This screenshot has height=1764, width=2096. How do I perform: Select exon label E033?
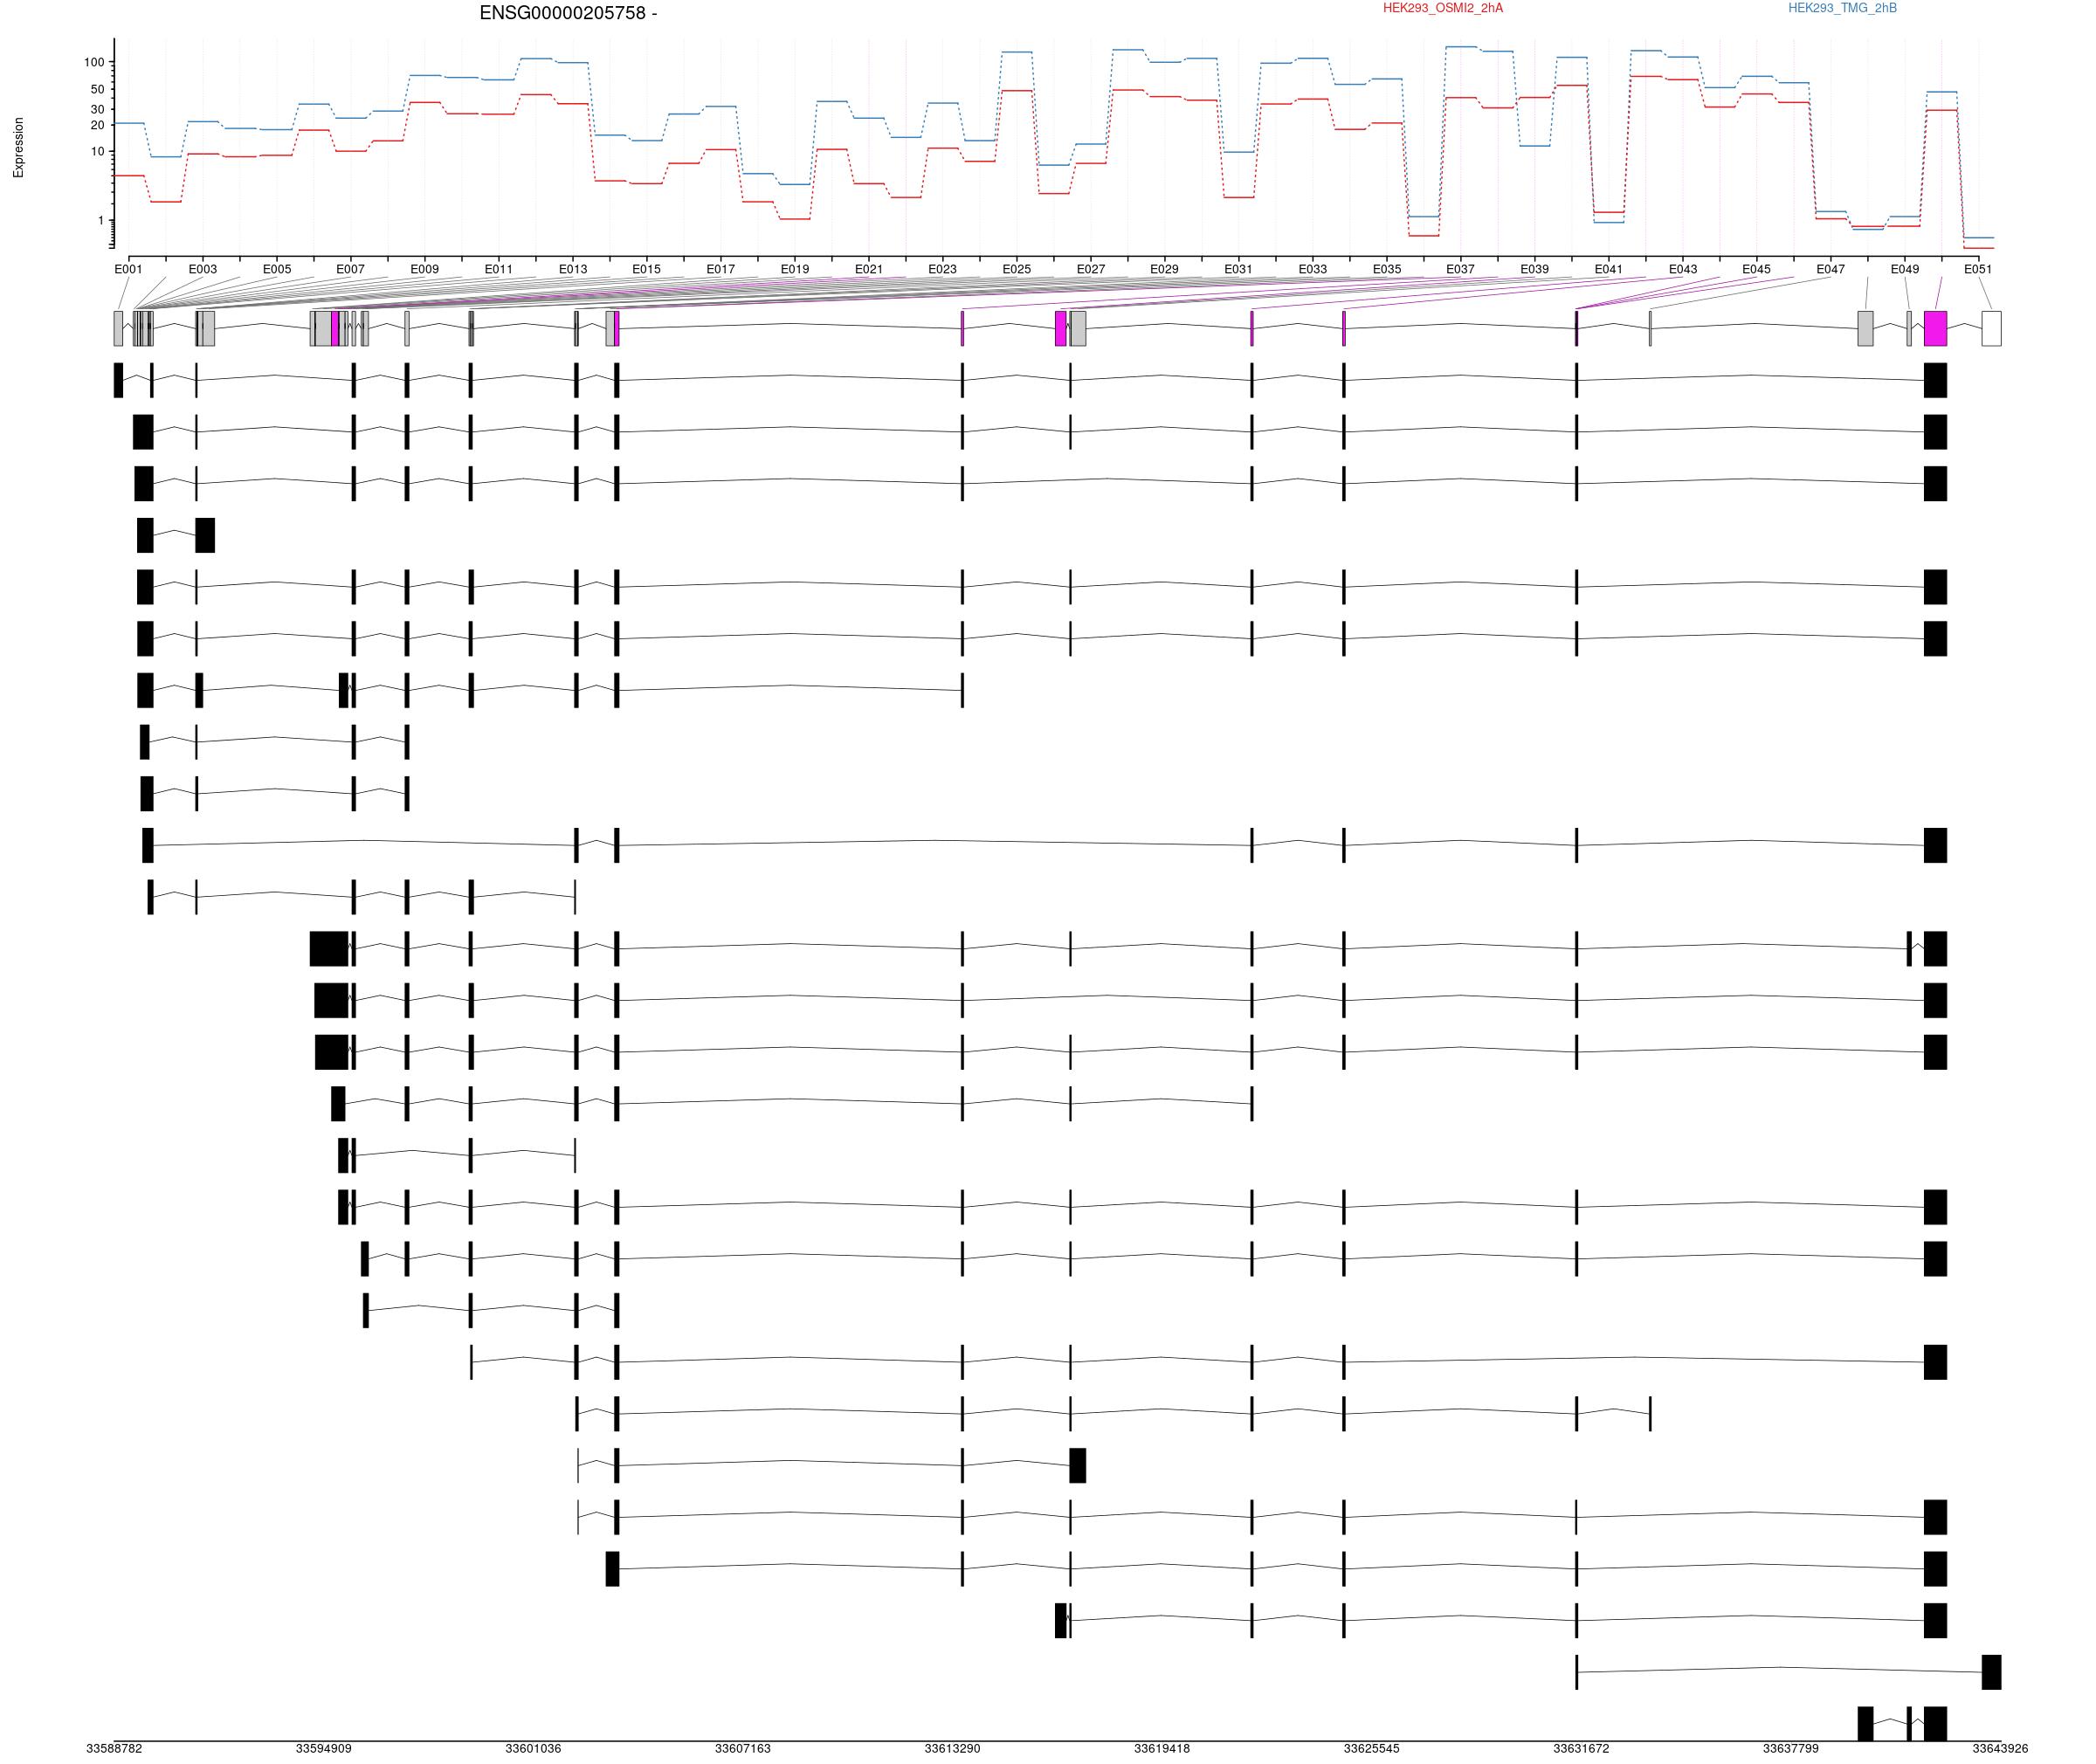1313,269
